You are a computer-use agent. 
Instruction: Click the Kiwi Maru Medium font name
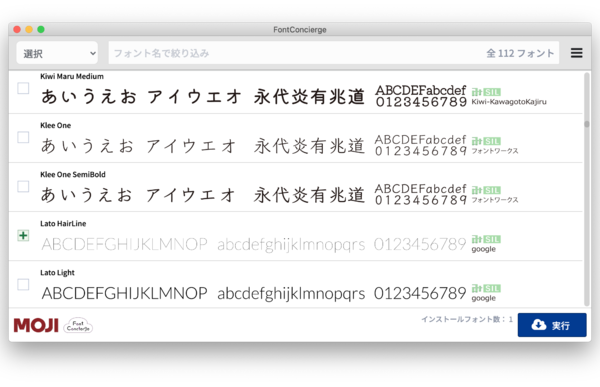coord(72,76)
